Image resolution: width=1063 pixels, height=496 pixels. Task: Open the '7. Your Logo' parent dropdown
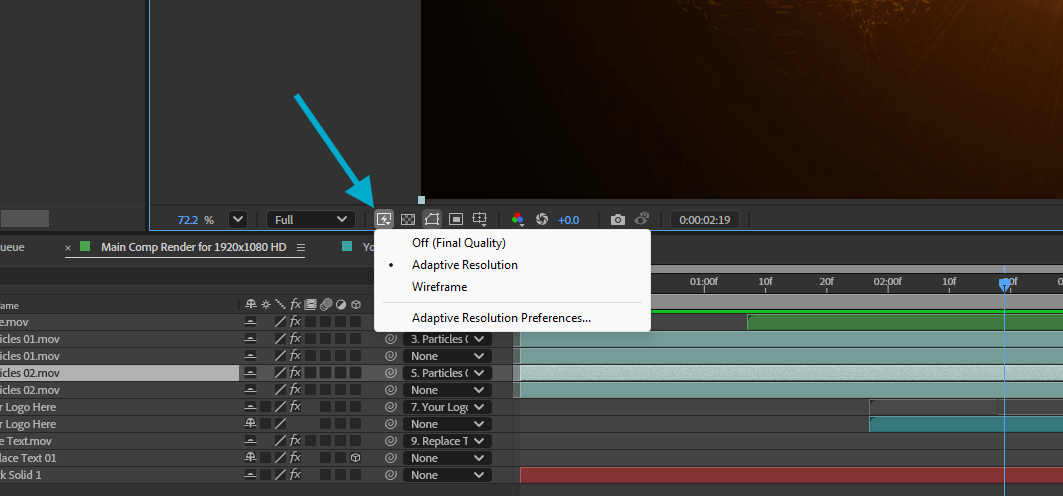(447, 407)
